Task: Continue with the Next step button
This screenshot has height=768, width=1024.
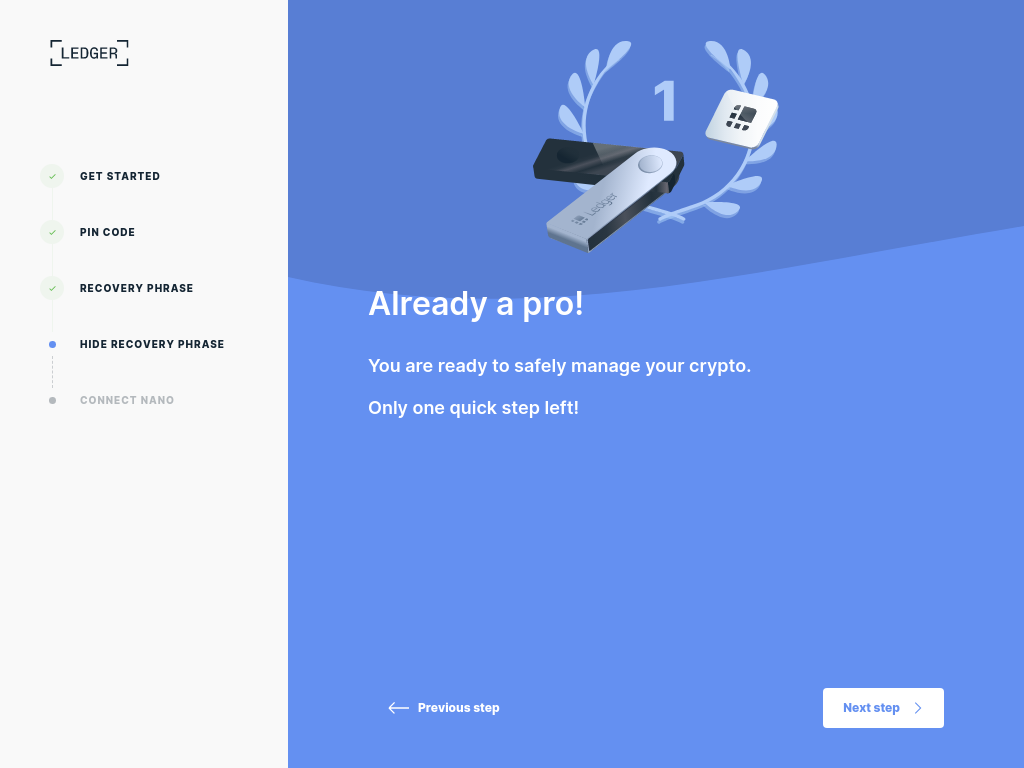Action: point(883,708)
